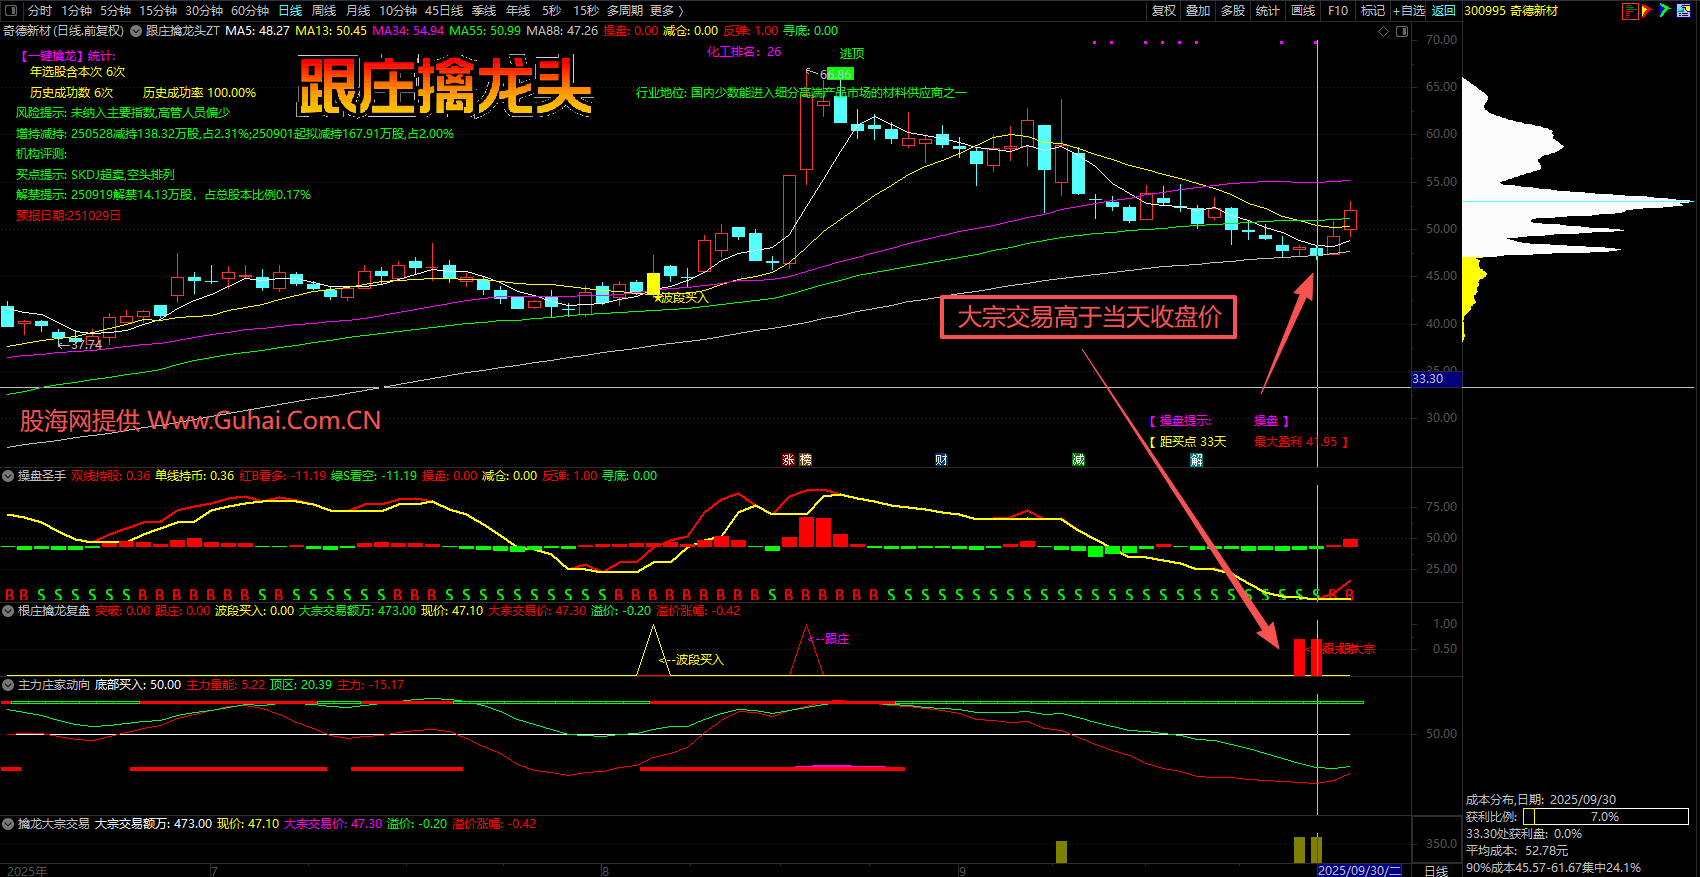Click the blue-green arrow icon at top right

coord(1664,11)
